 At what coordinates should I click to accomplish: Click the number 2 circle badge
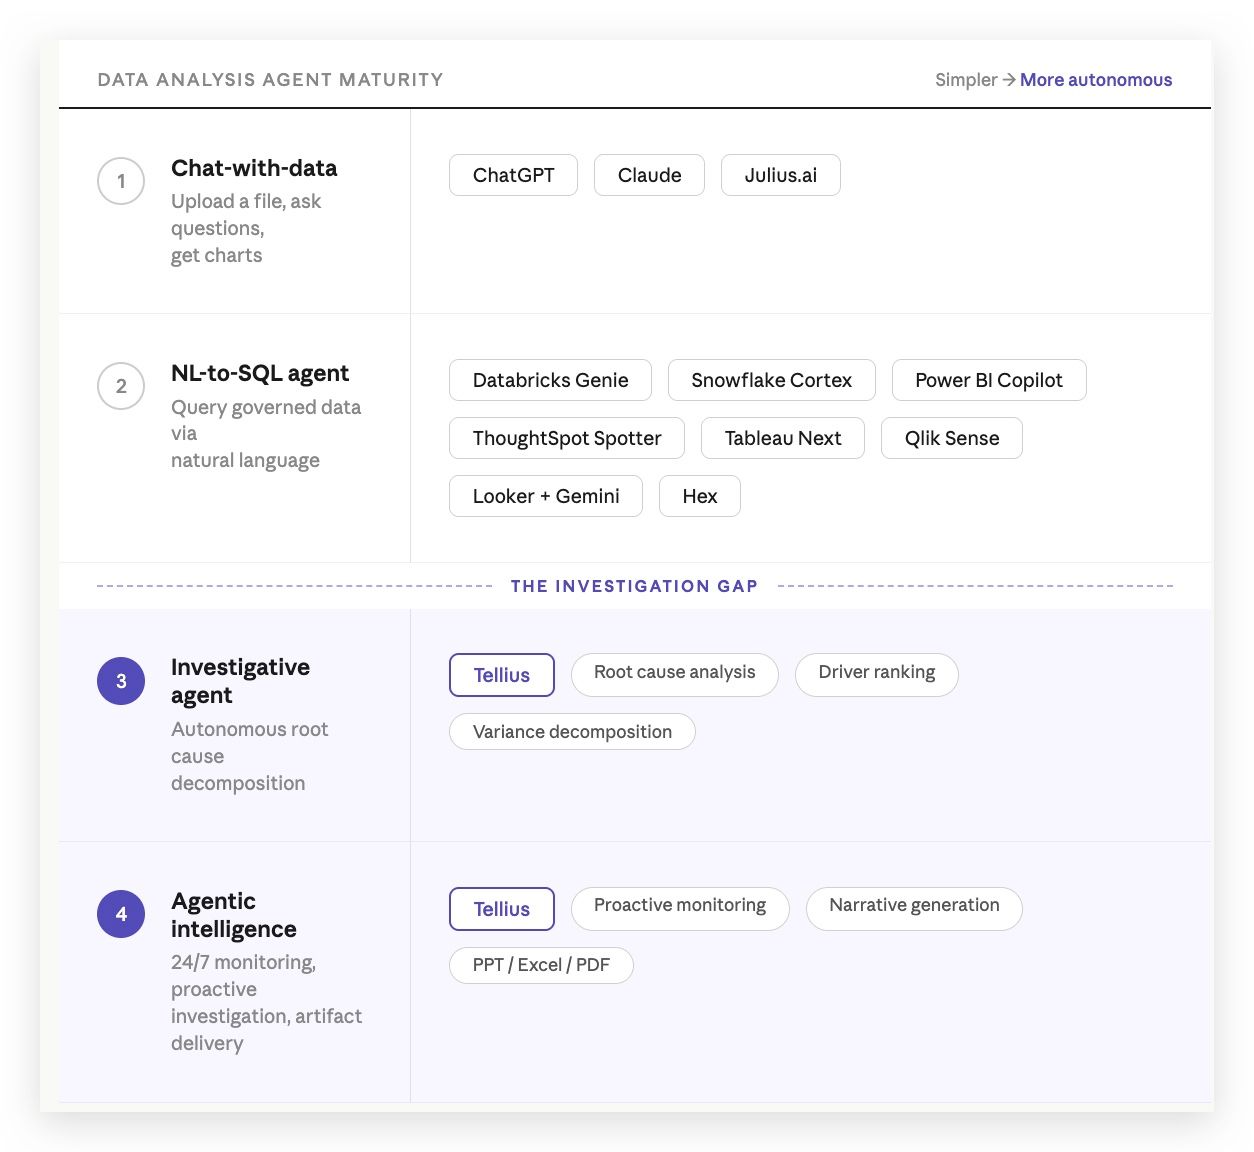coord(121,386)
